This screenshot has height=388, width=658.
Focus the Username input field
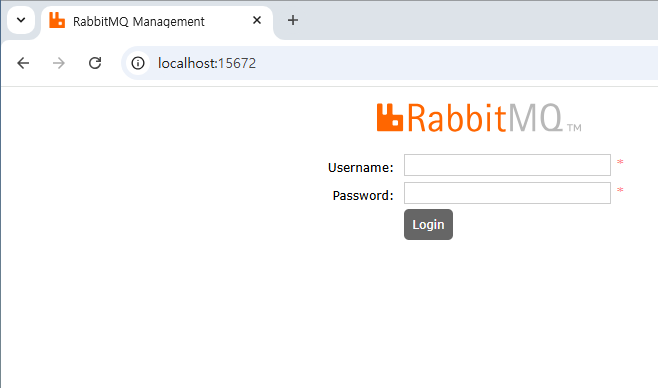click(x=507, y=165)
